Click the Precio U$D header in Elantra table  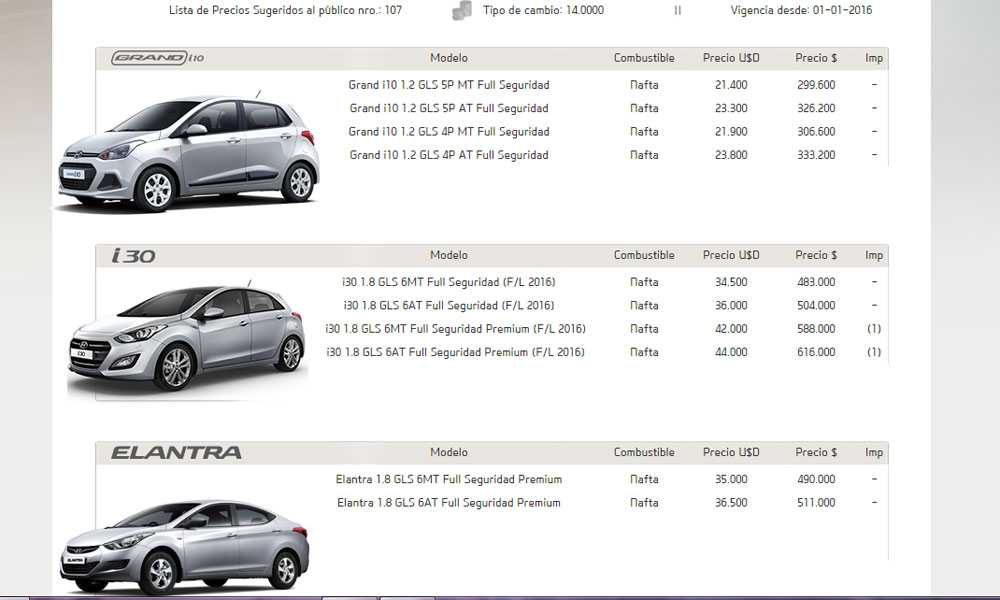pyautogui.click(x=731, y=452)
